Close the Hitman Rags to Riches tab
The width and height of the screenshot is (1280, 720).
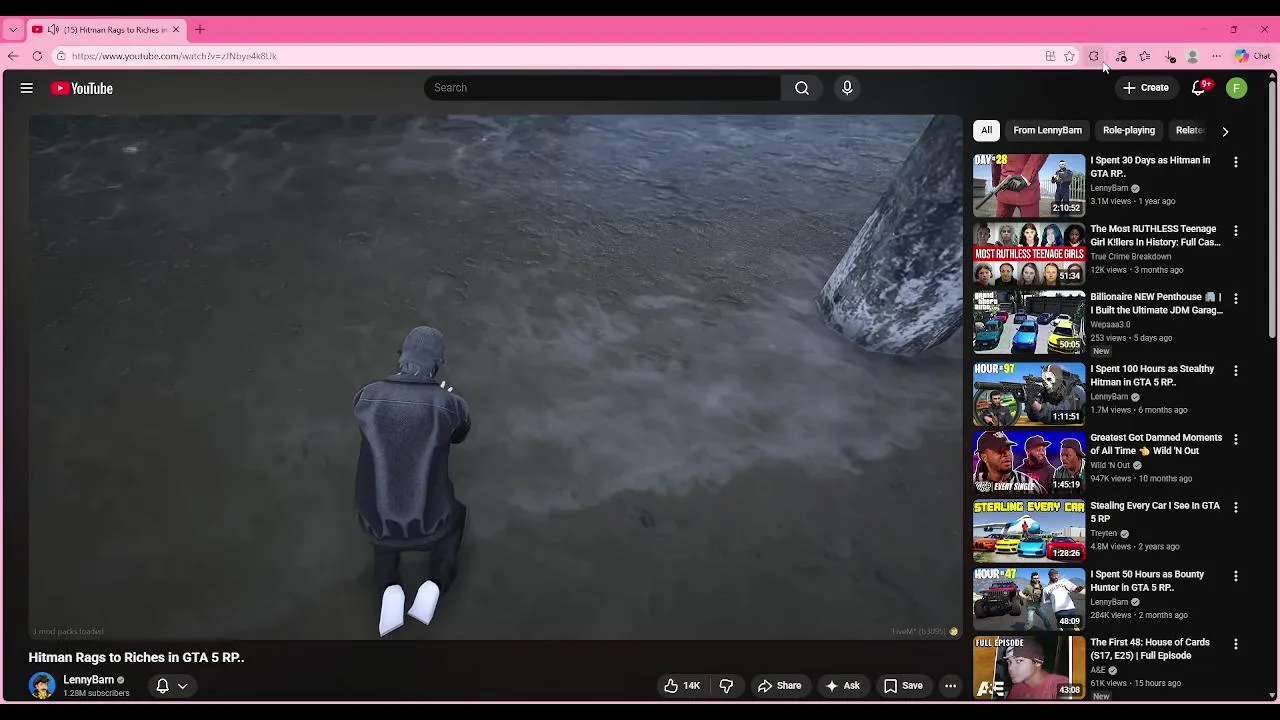176,30
